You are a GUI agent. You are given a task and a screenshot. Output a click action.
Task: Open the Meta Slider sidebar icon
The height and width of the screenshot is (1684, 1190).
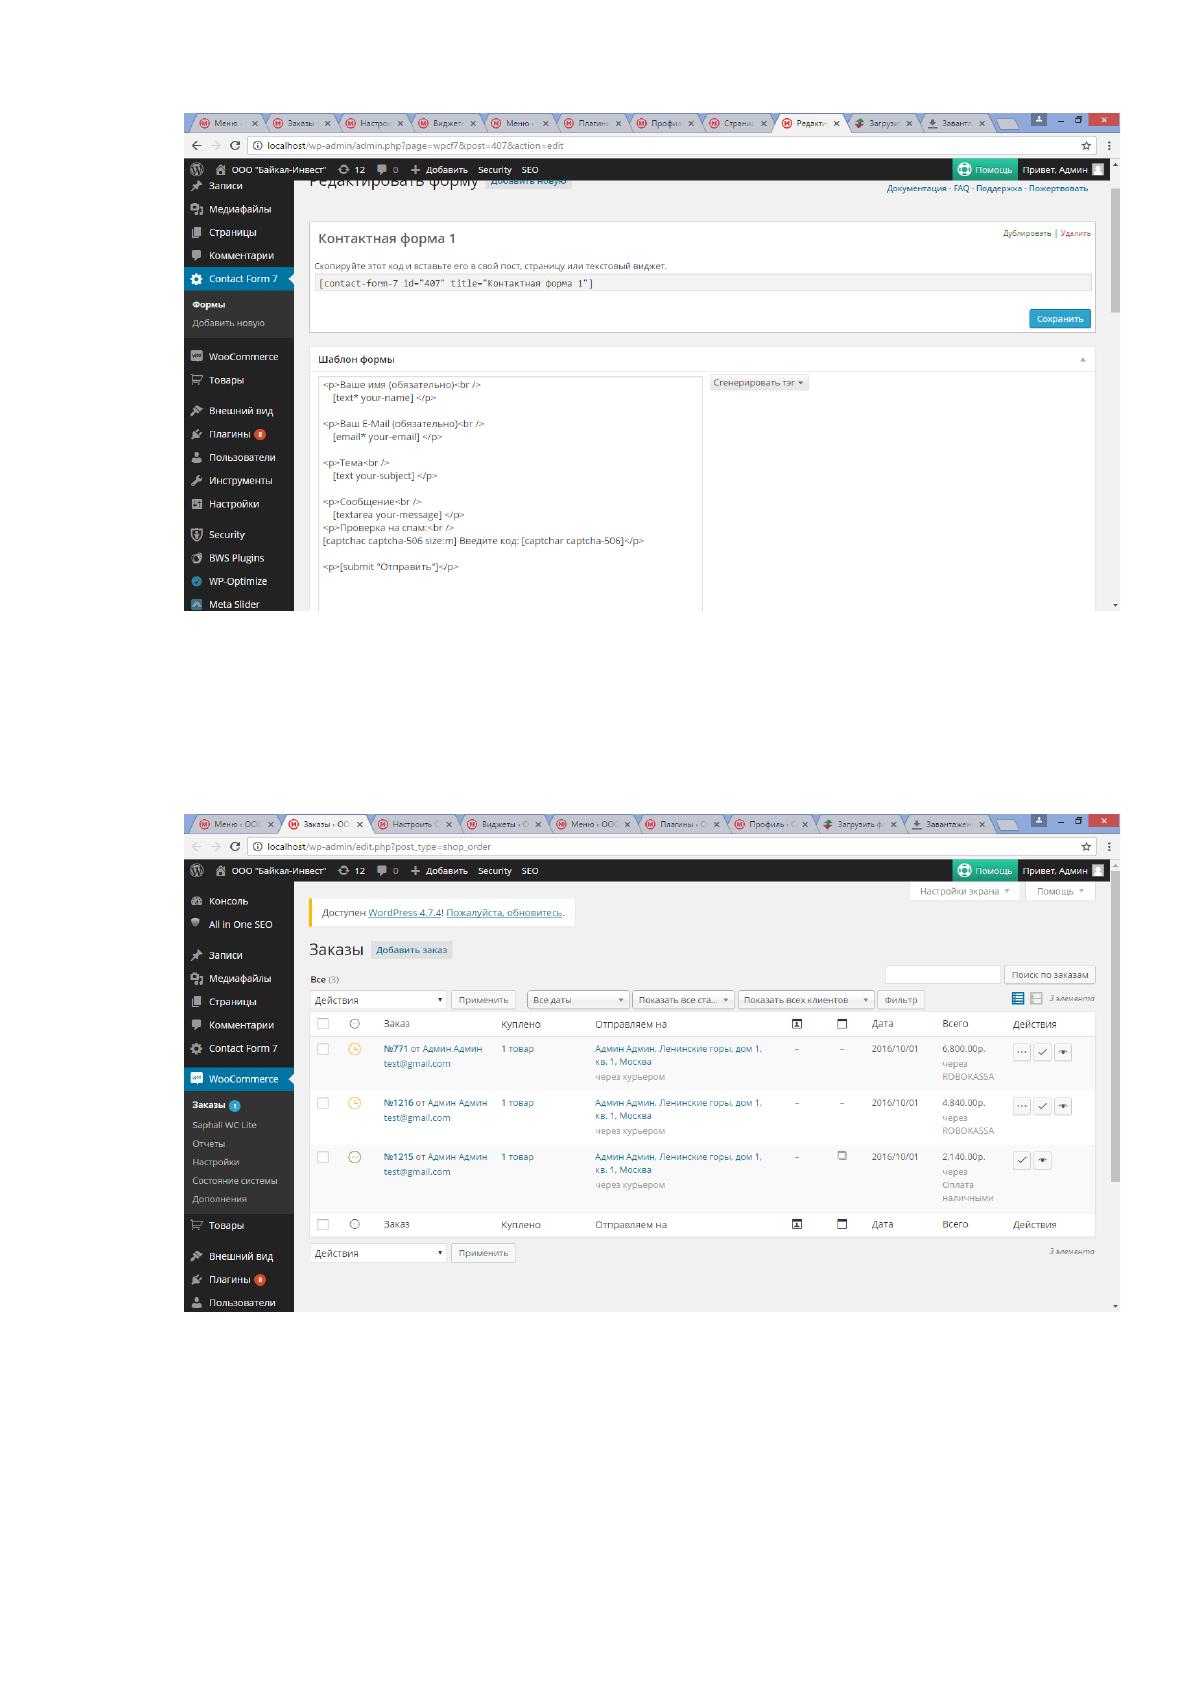coord(197,604)
